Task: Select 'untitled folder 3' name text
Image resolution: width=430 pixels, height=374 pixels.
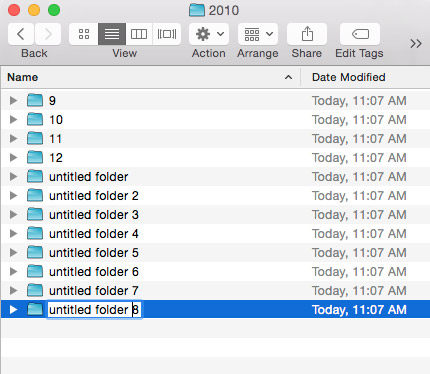Action: pyautogui.click(x=94, y=215)
